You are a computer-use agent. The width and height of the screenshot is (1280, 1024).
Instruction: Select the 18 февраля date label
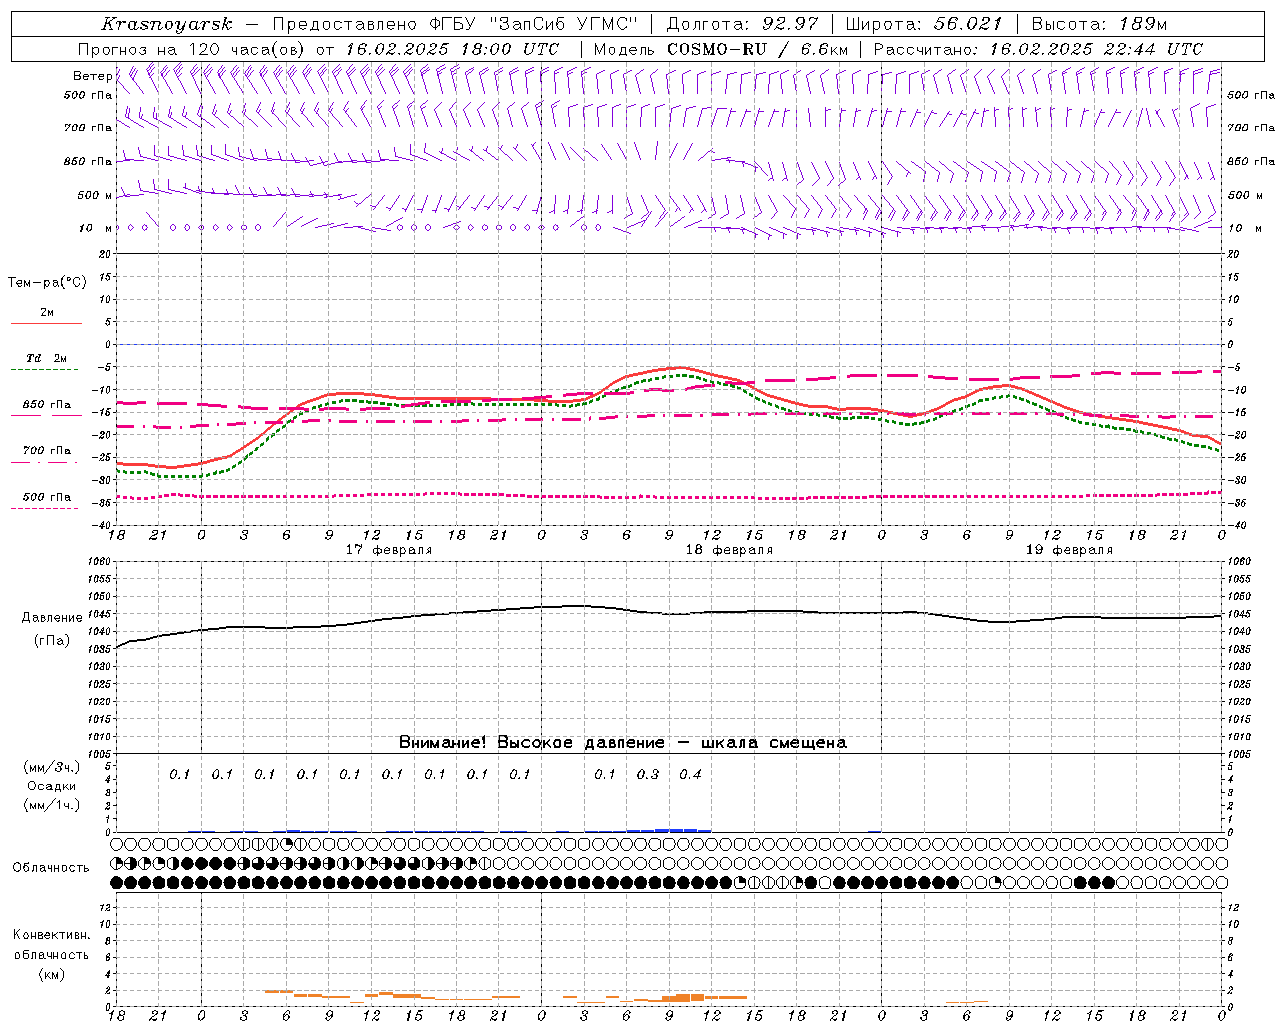pos(729,550)
